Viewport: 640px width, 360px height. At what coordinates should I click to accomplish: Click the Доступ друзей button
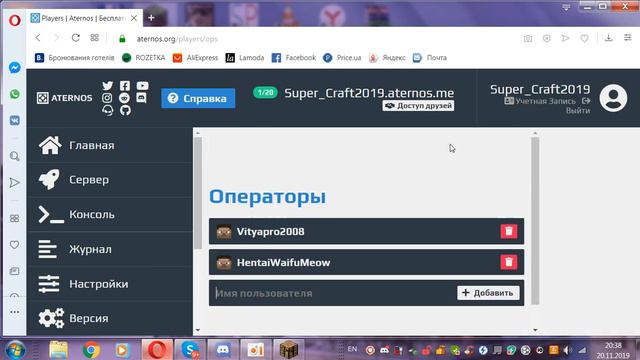[418, 106]
